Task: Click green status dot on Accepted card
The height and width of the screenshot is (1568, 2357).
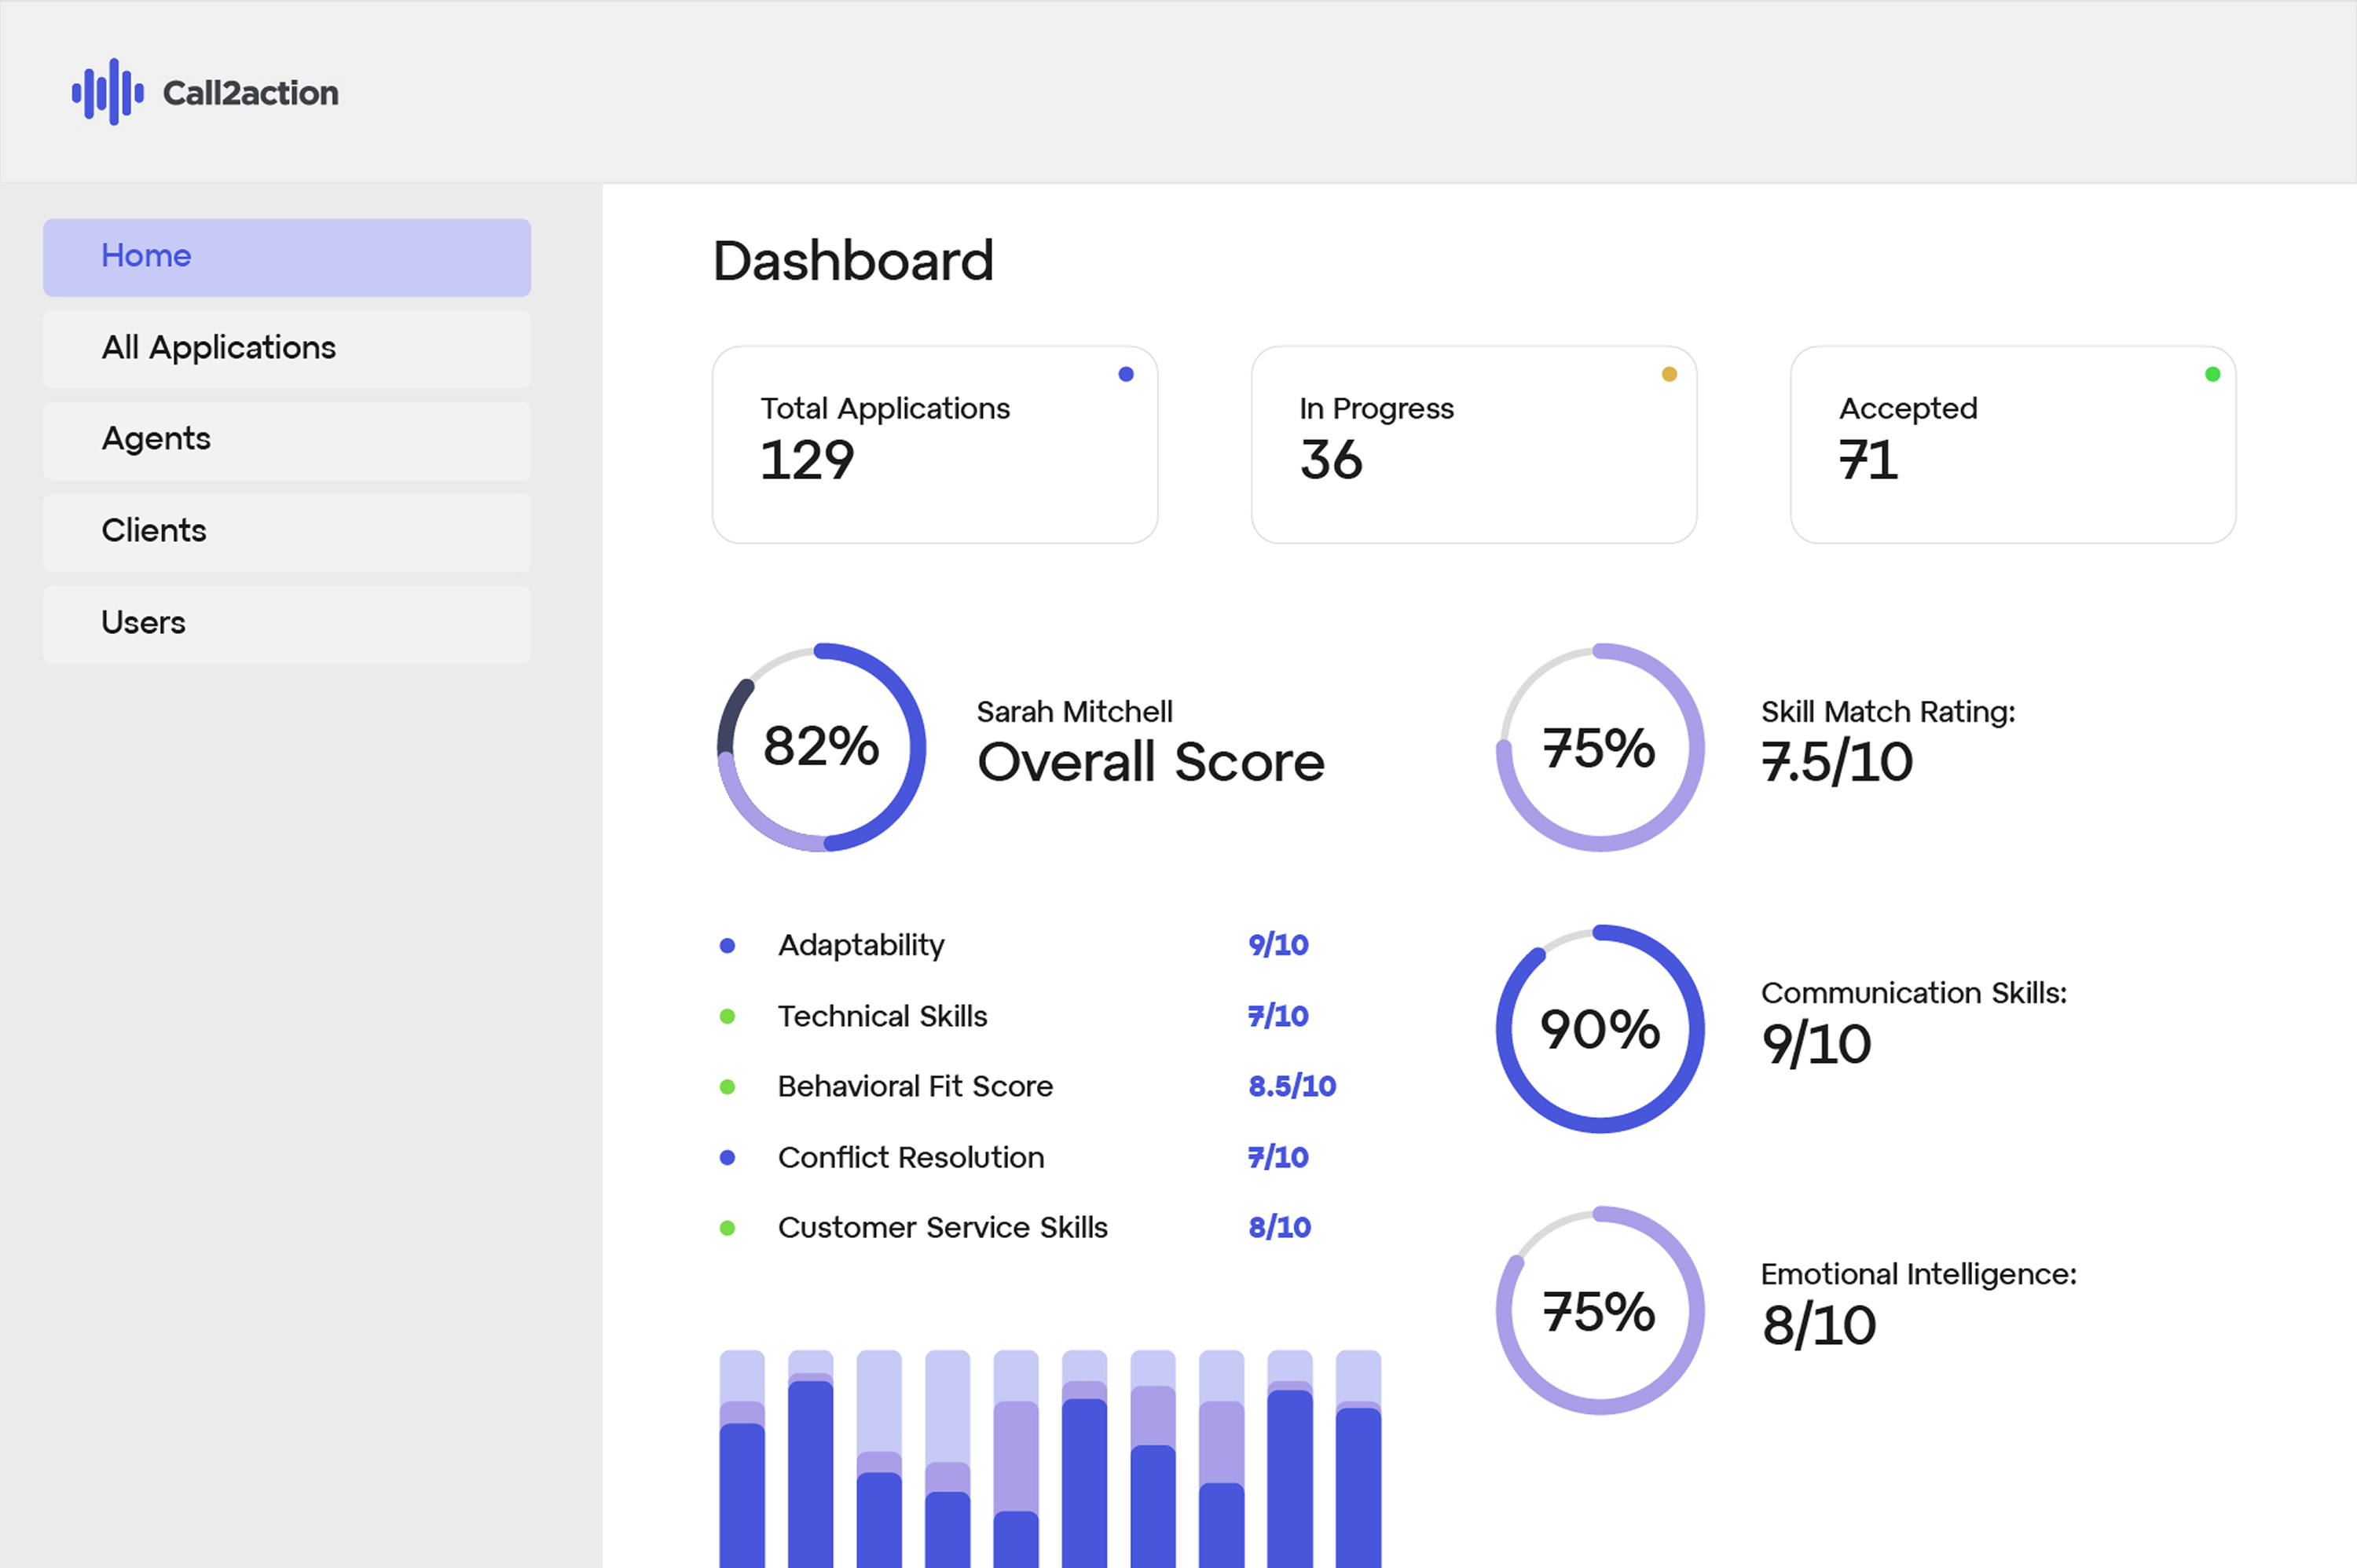Action: click(2212, 374)
